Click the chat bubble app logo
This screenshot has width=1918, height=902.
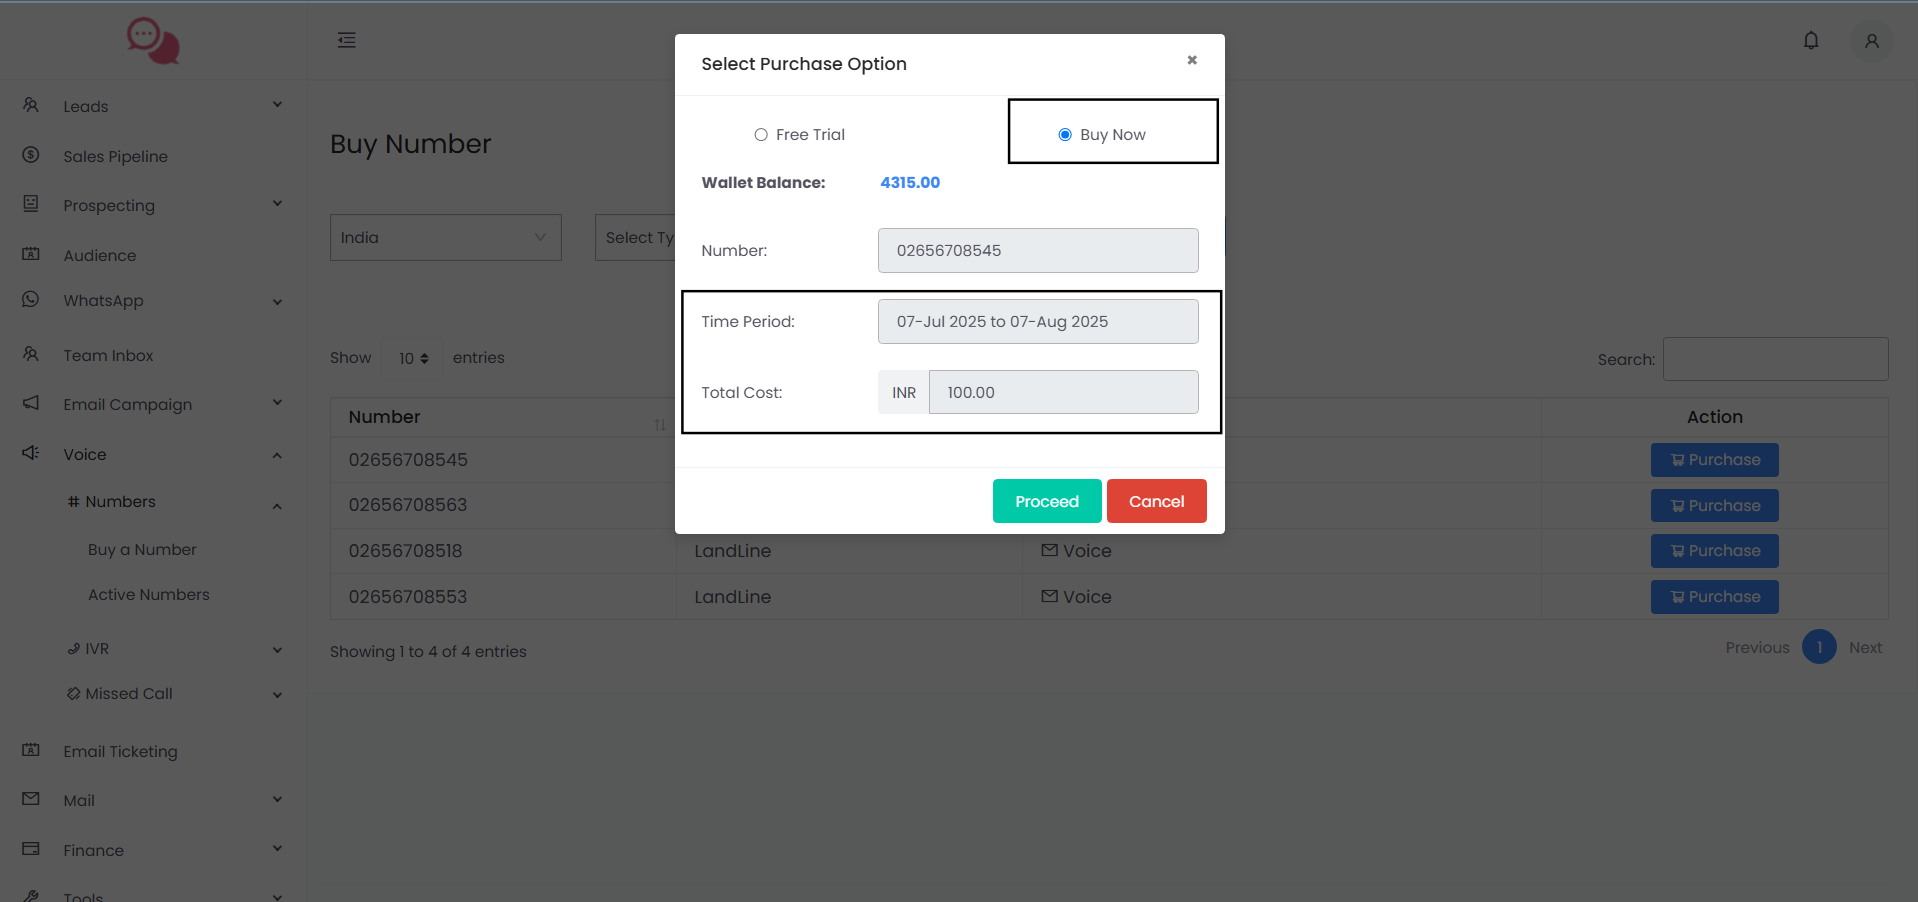coord(153,41)
